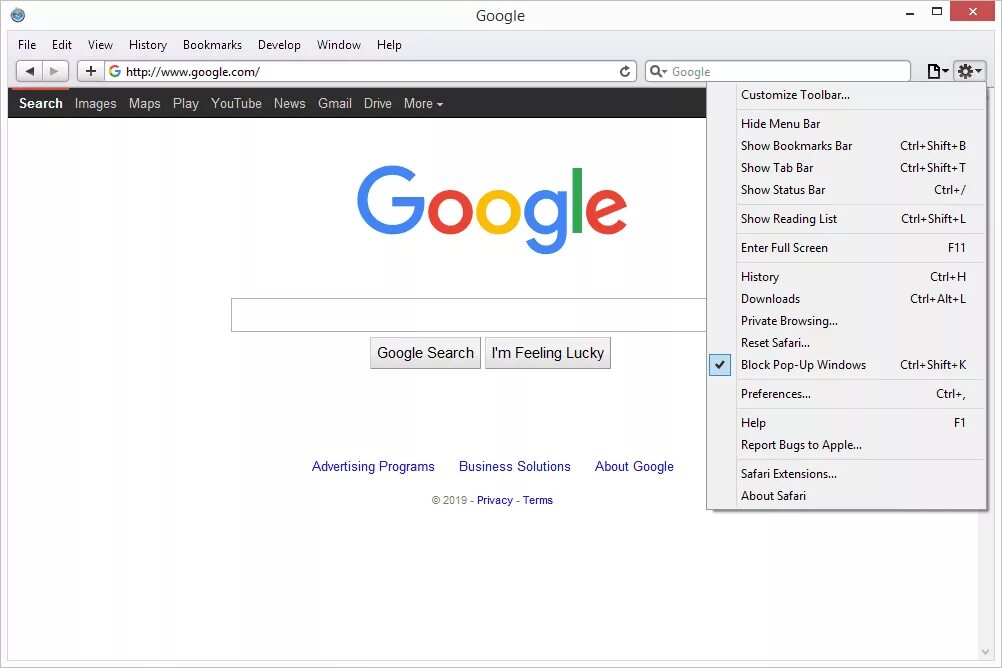1002x668 pixels.
Task: Open the Terms link
Action: coord(537,500)
